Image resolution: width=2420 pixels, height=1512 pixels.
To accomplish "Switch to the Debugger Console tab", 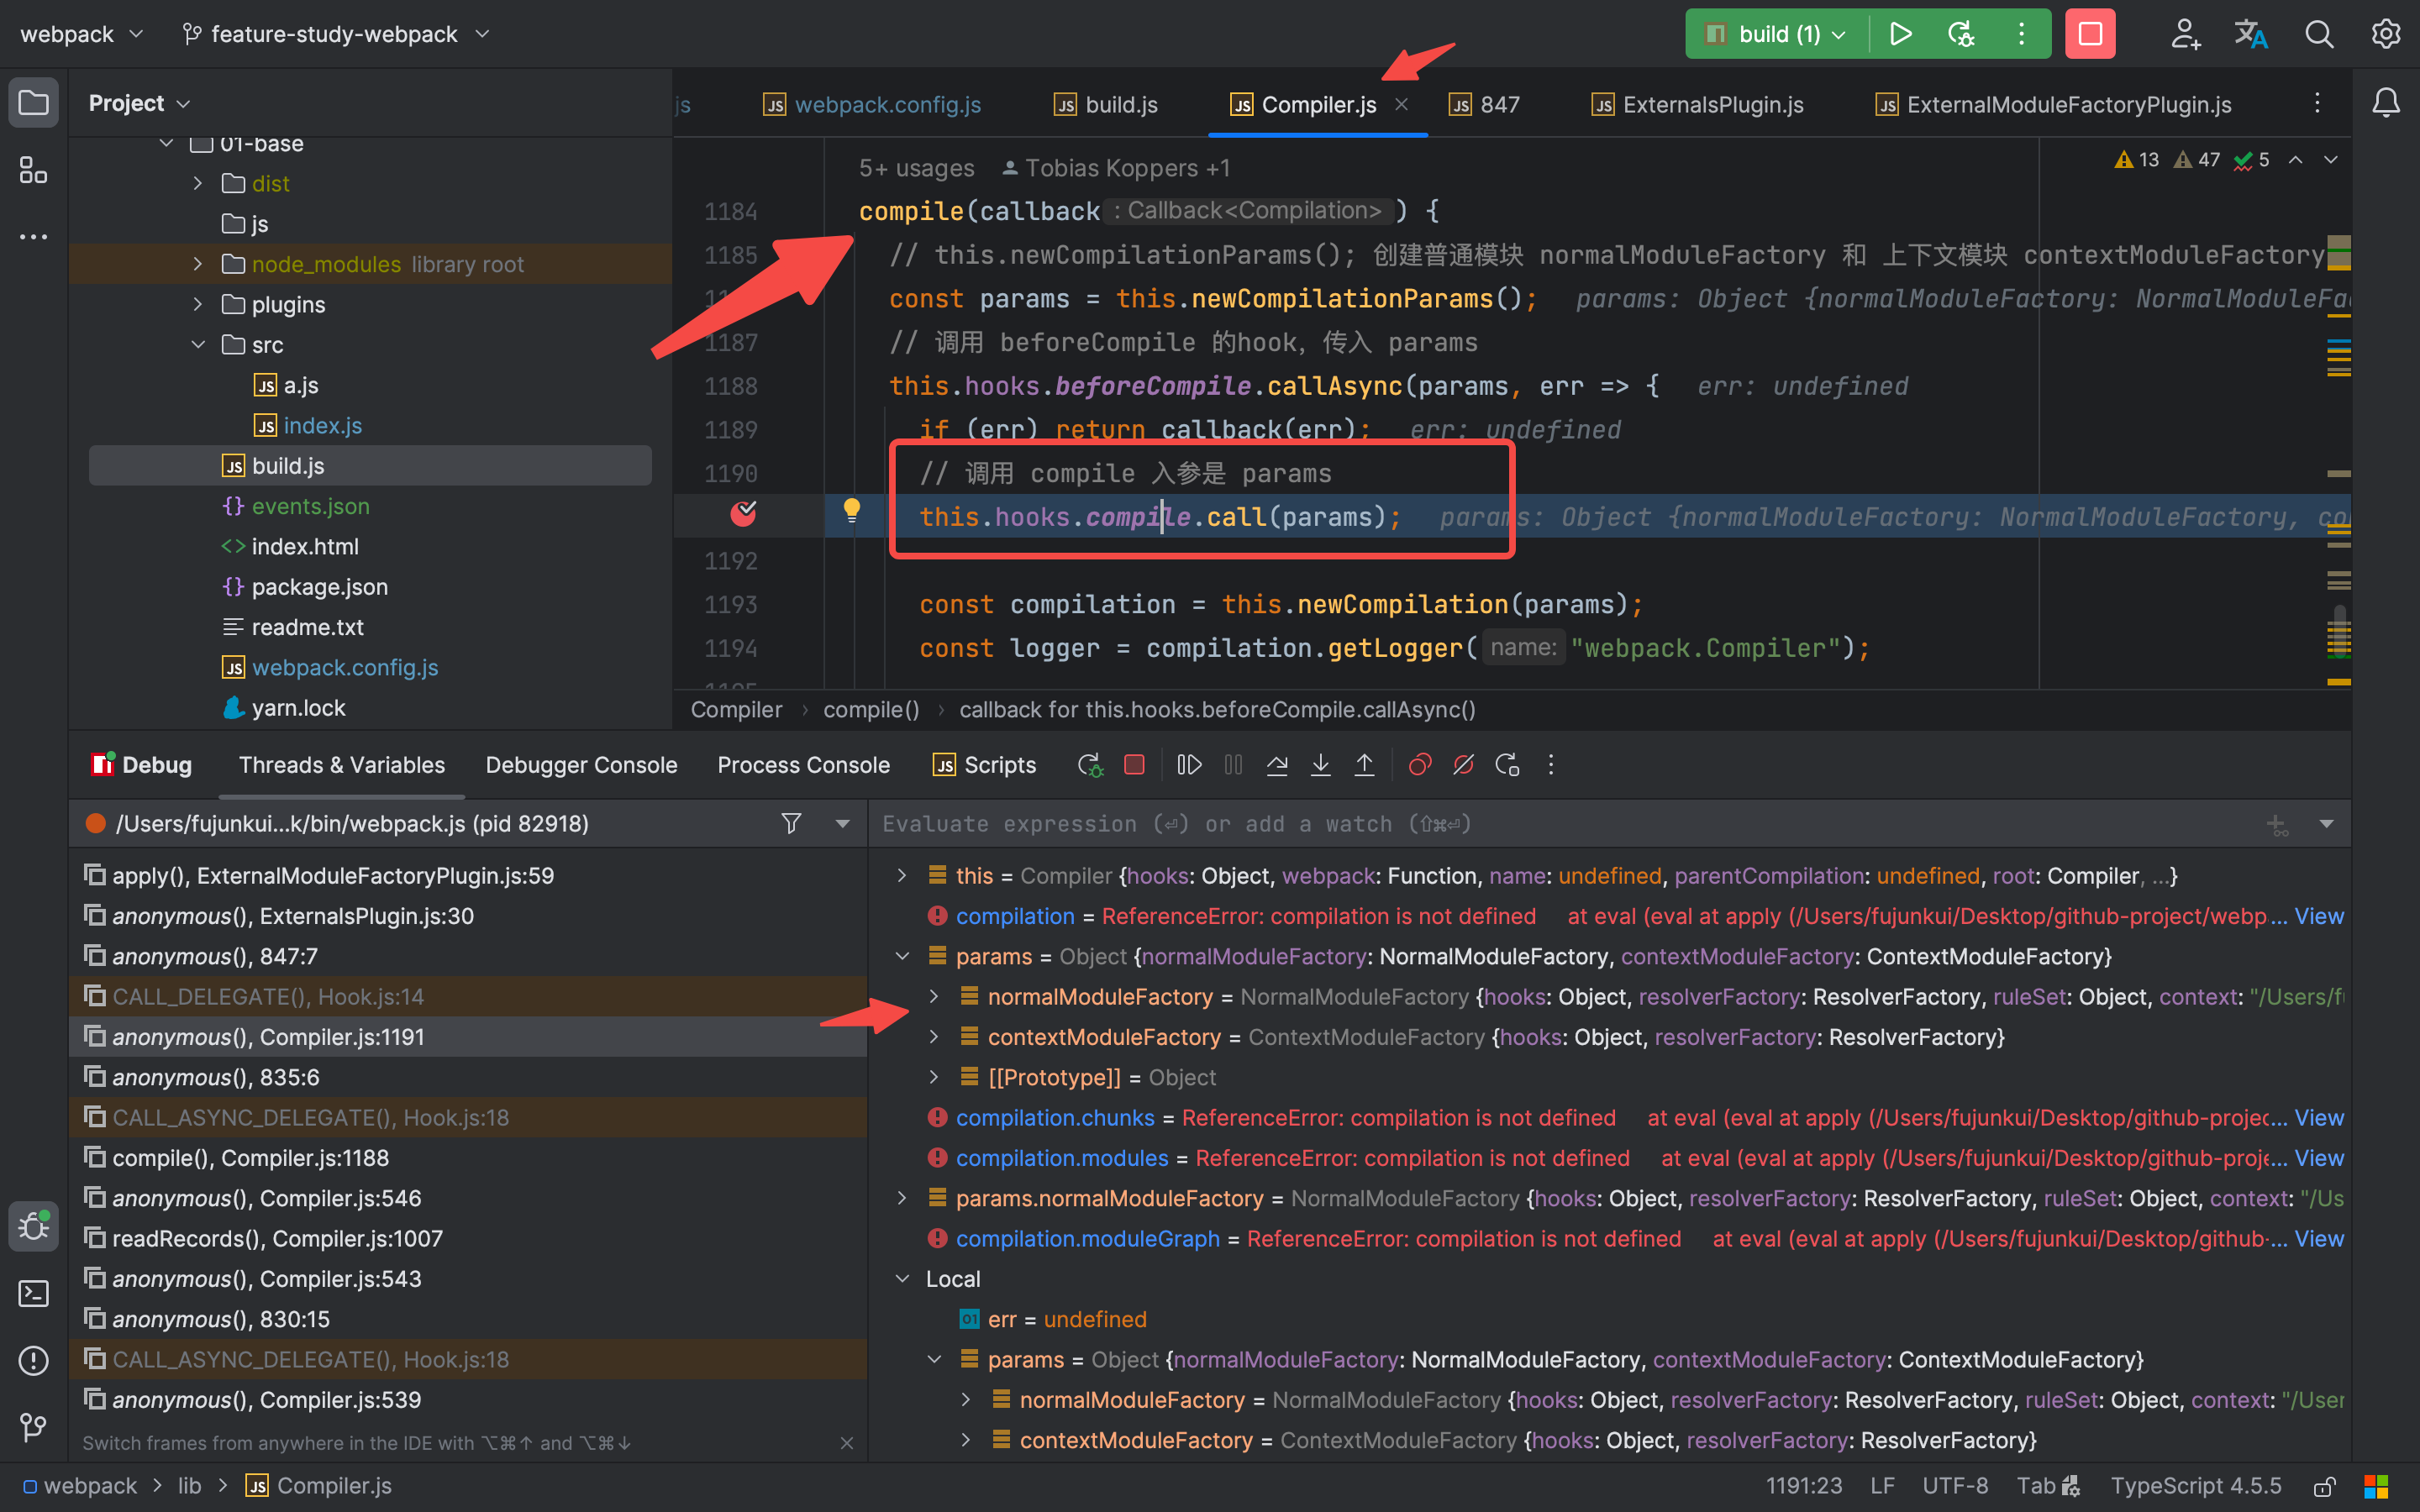I will pos(581,765).
